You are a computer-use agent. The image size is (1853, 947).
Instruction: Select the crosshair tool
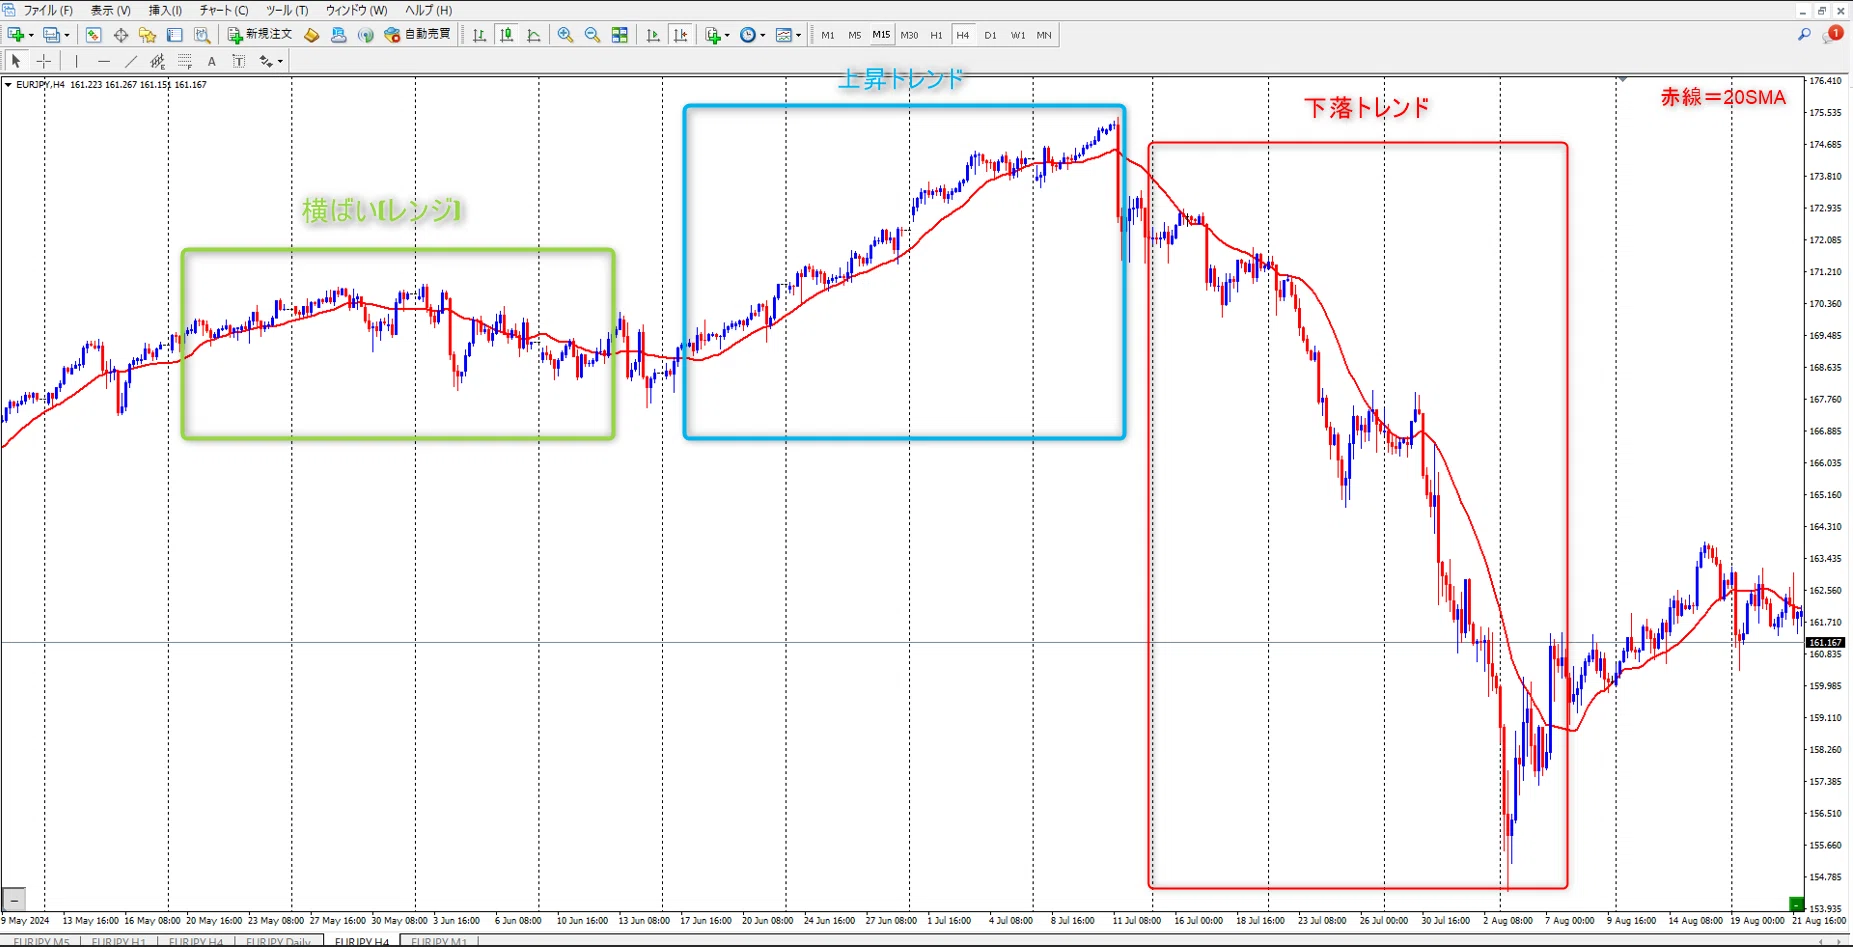click(x=44, y=61)
